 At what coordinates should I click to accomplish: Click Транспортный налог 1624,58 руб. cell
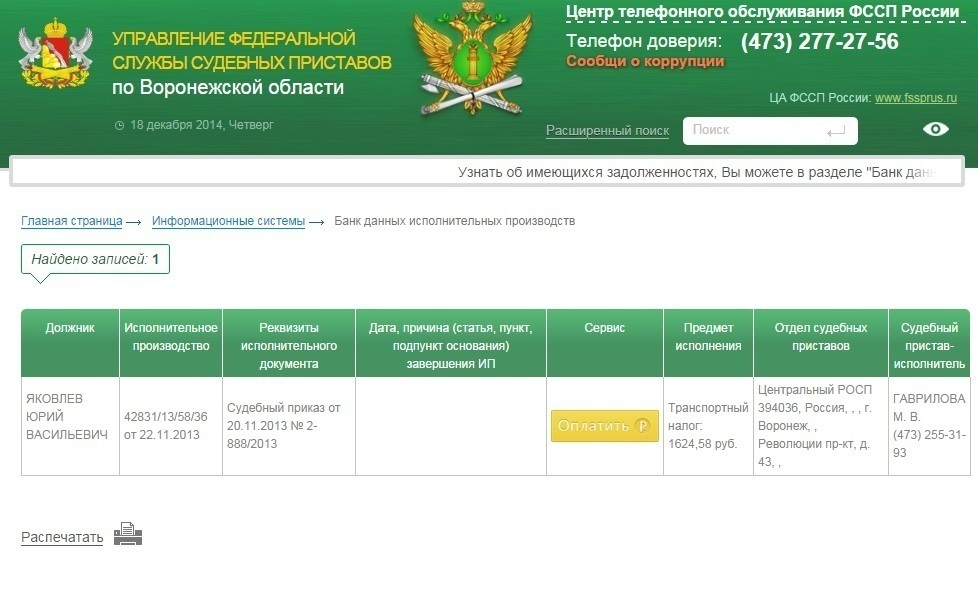coord(708,426)
